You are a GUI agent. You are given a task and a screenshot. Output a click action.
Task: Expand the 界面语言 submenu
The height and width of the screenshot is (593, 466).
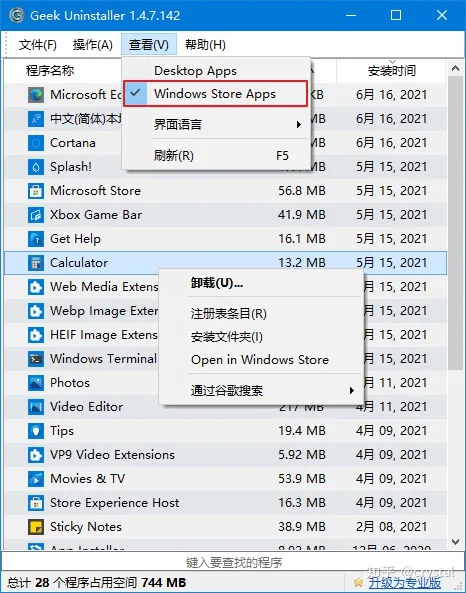point(215,124)
